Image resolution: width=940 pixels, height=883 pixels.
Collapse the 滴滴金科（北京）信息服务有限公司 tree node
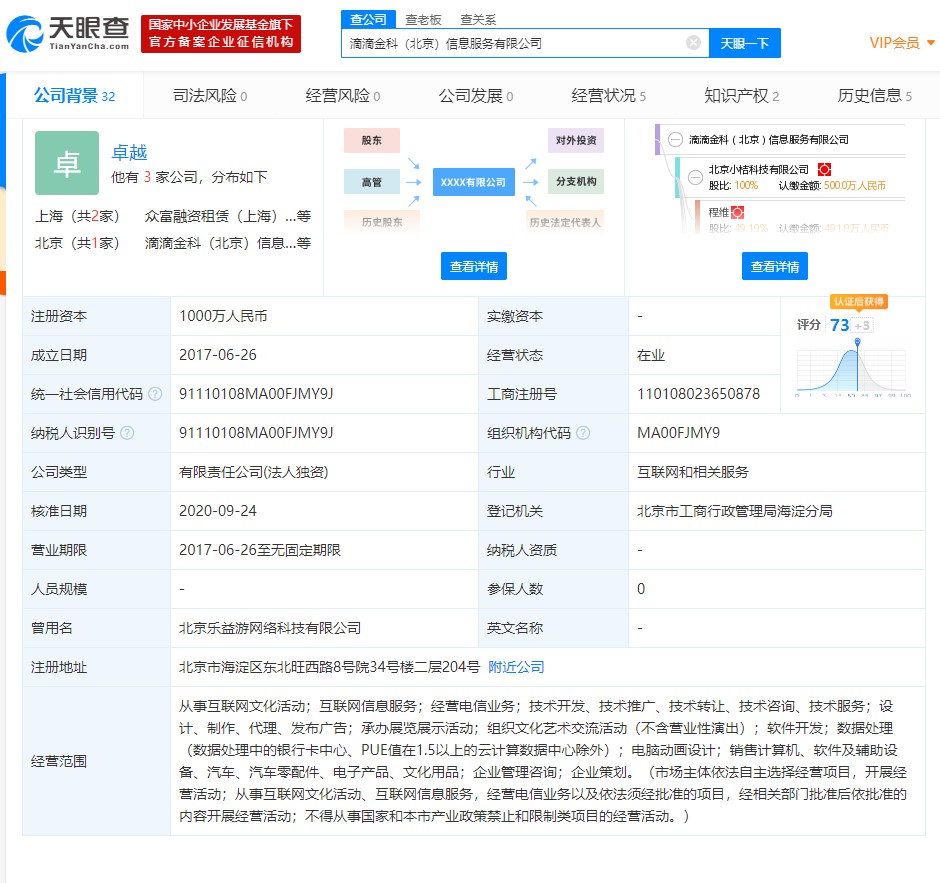(x=675, y=140)
